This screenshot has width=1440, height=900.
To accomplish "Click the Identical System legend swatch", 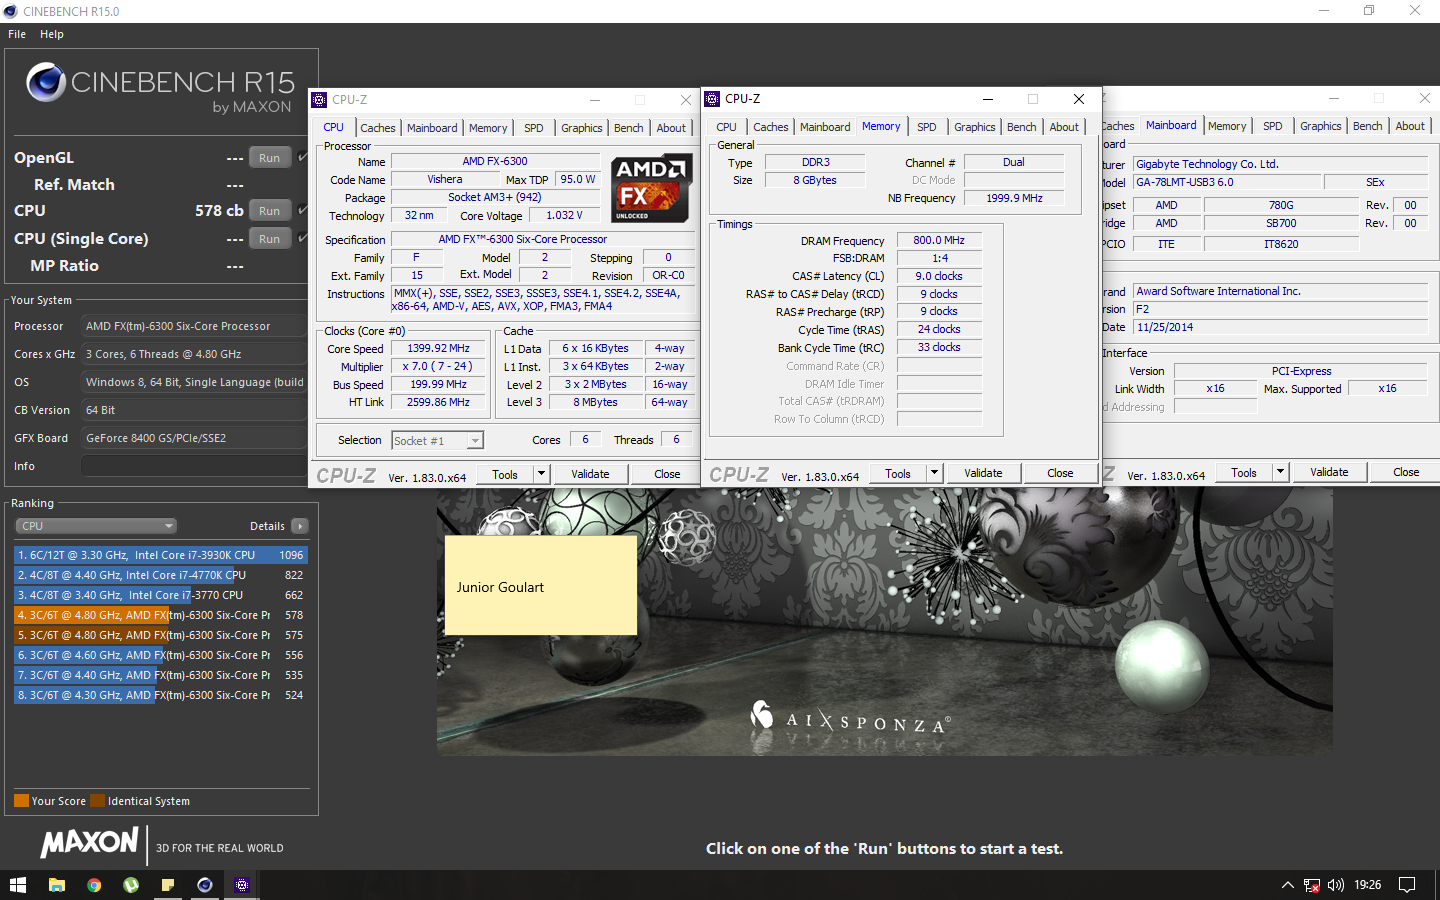I will (97, 800).
